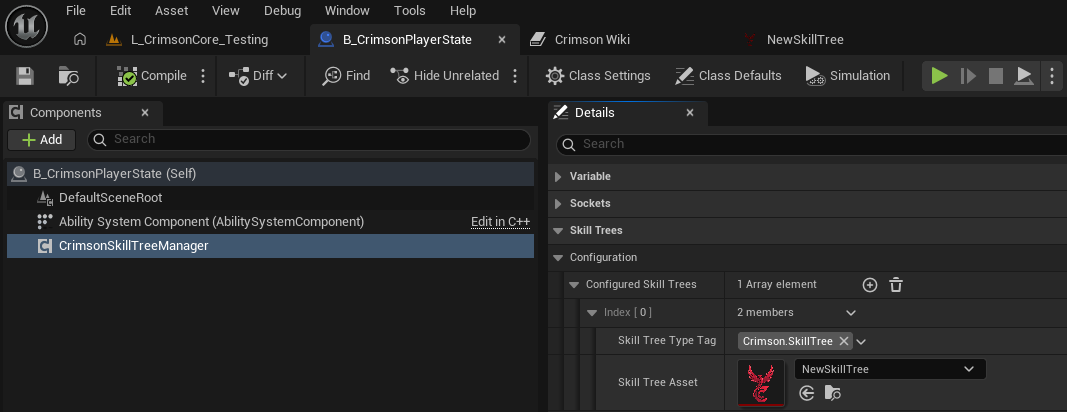Screen dimensions: 1067x412
Task: Close the Components panel tab
Action: [144, 112]
